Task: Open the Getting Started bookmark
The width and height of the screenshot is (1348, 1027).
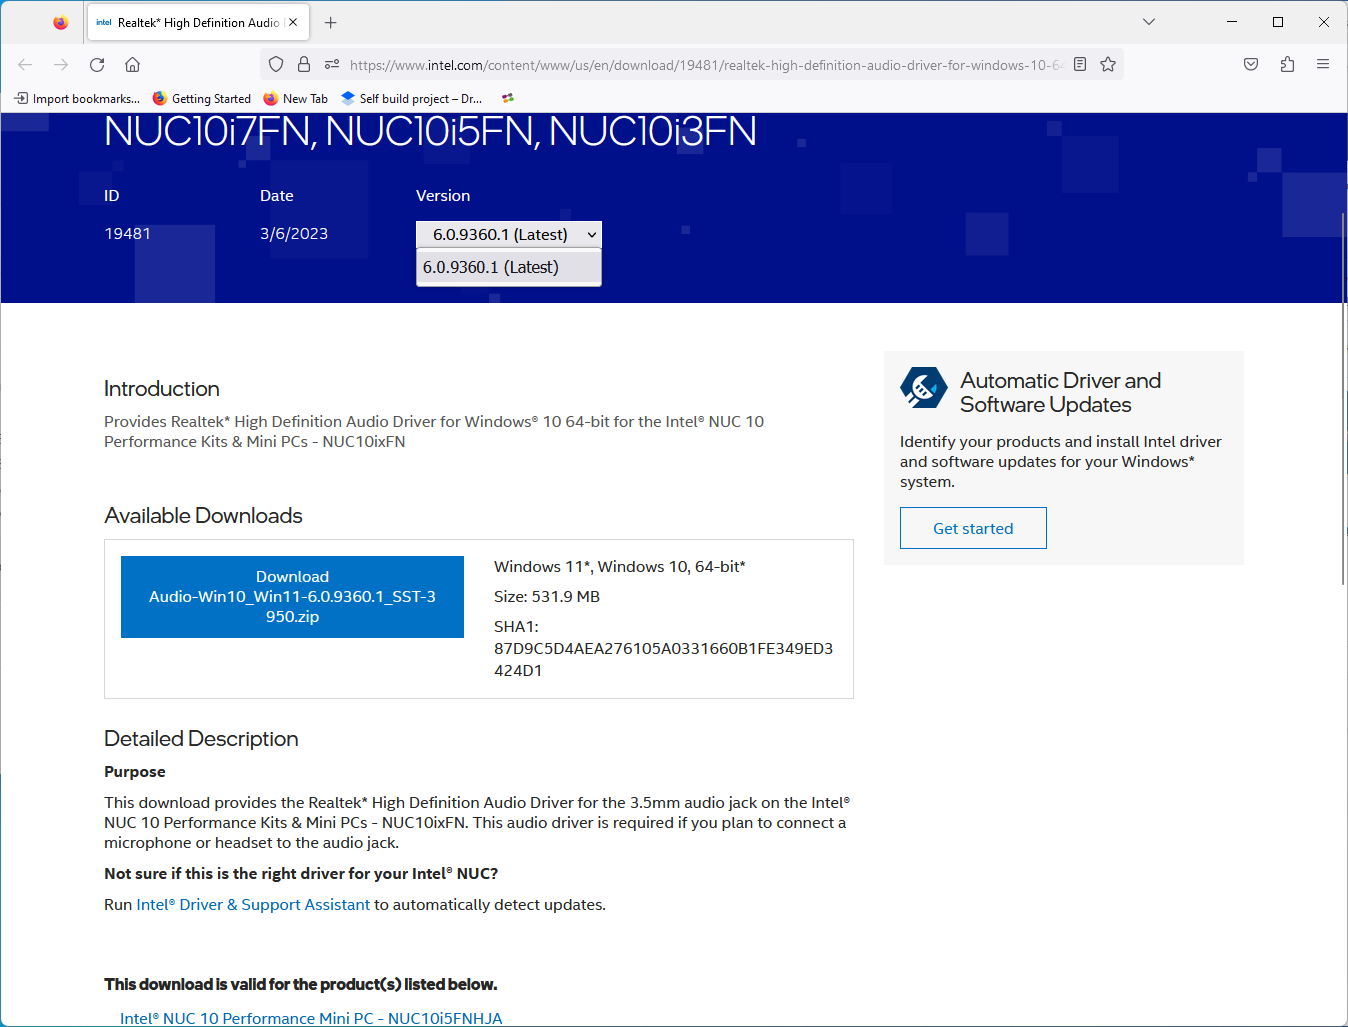Action: point(202,98)
